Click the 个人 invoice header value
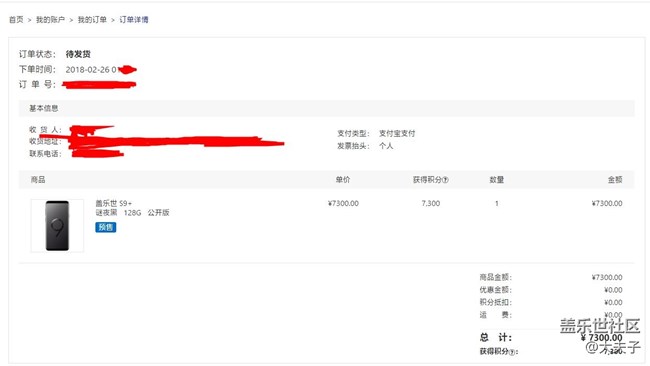650x366 pixels. tap(386, 146)
